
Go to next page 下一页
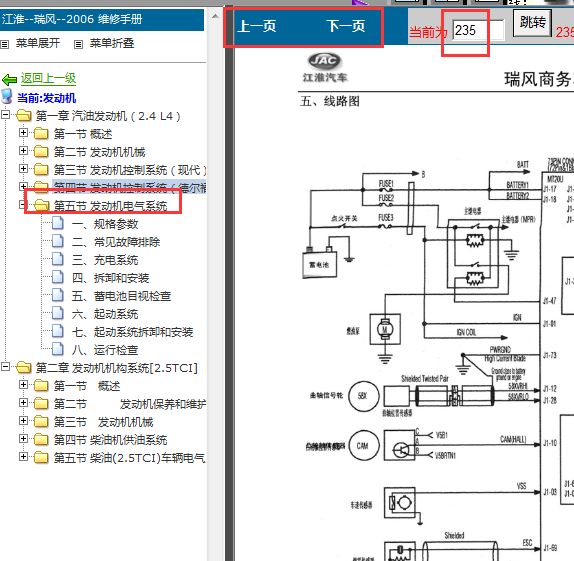click(x=346, y=26)
